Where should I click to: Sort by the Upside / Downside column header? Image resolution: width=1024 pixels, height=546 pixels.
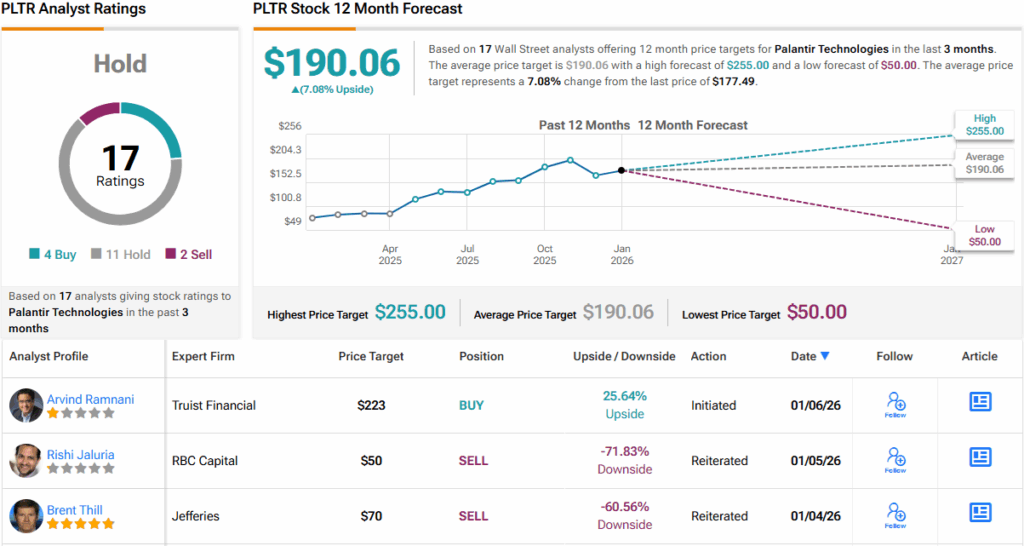pos(624,356)
